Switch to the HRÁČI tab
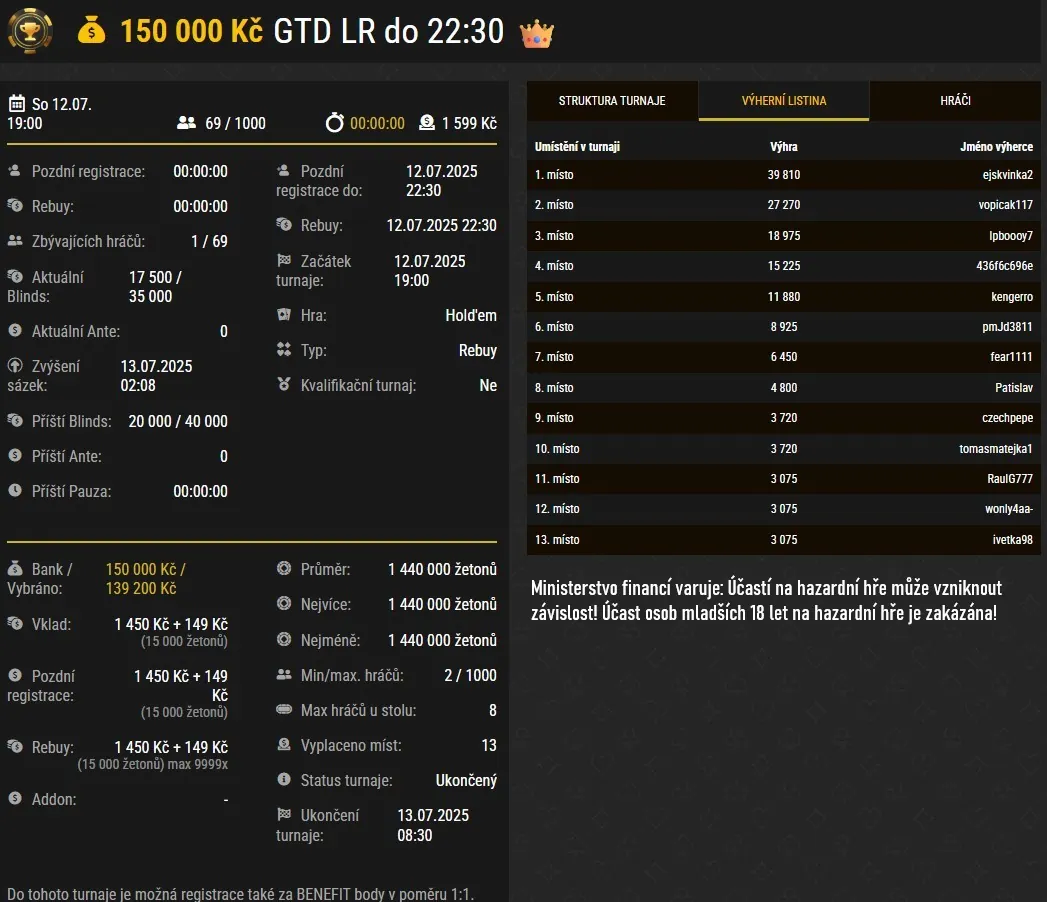 (x=955, y=101)
